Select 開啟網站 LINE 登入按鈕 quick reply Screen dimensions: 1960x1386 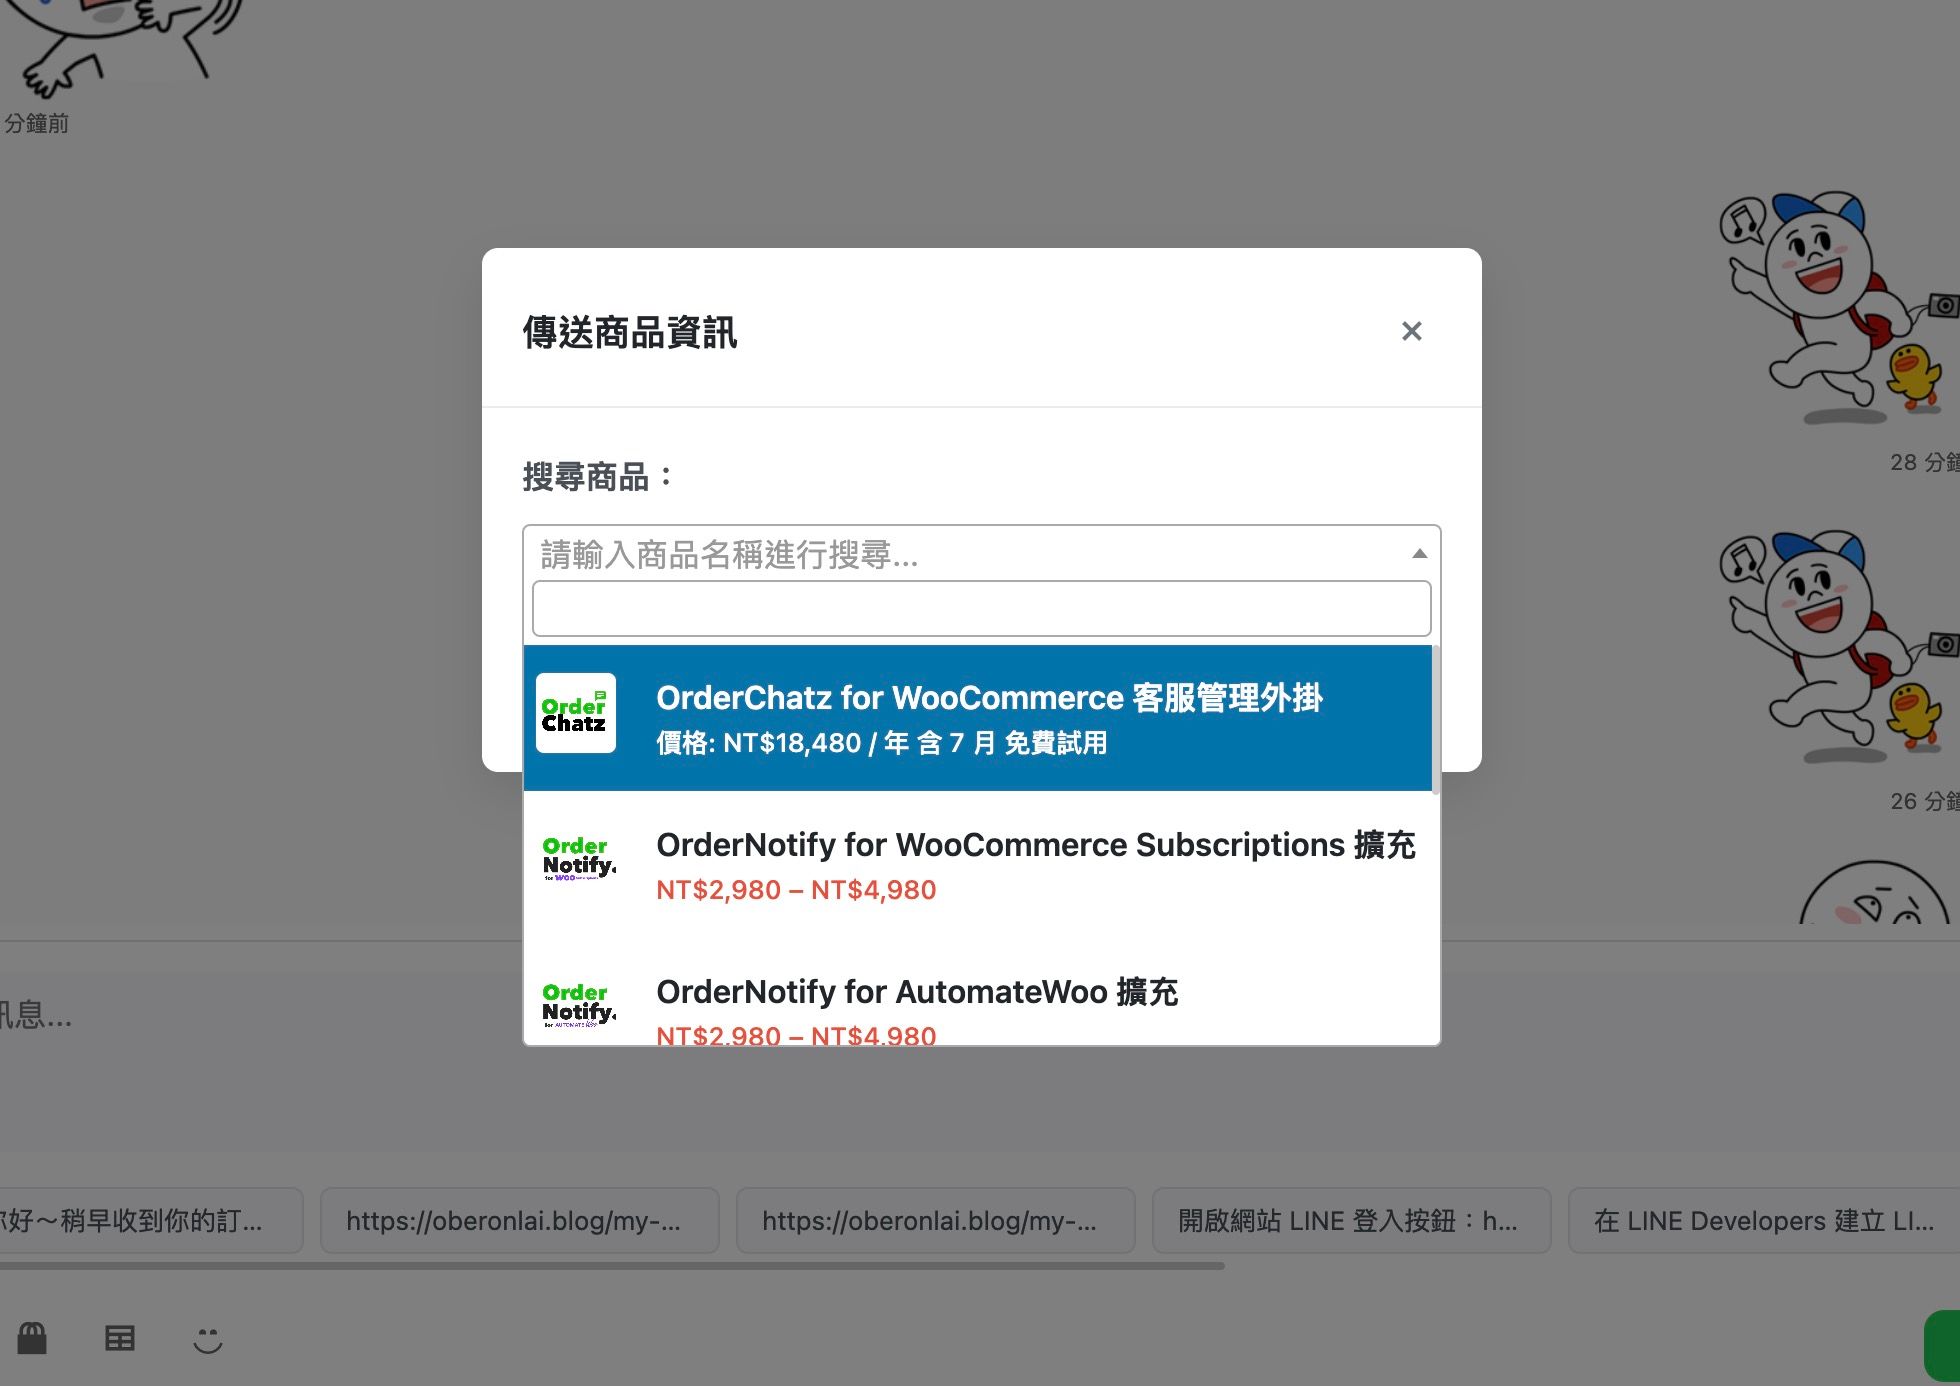[x=1351, y=1220]
